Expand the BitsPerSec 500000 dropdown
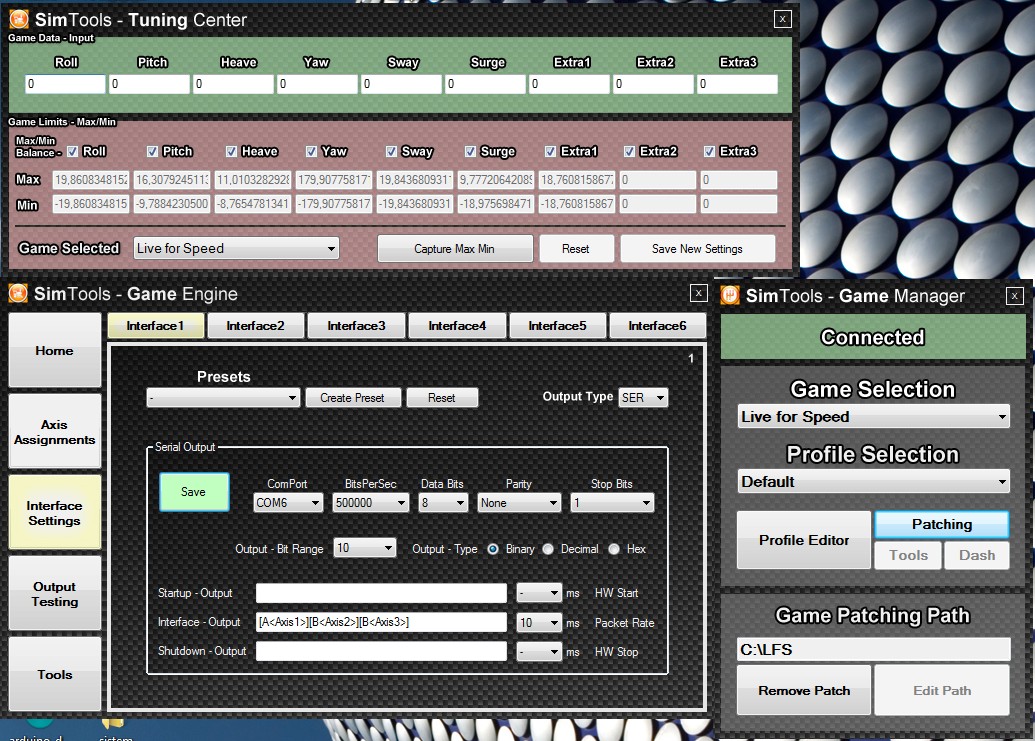1035x741 pixels. point(370,503)
